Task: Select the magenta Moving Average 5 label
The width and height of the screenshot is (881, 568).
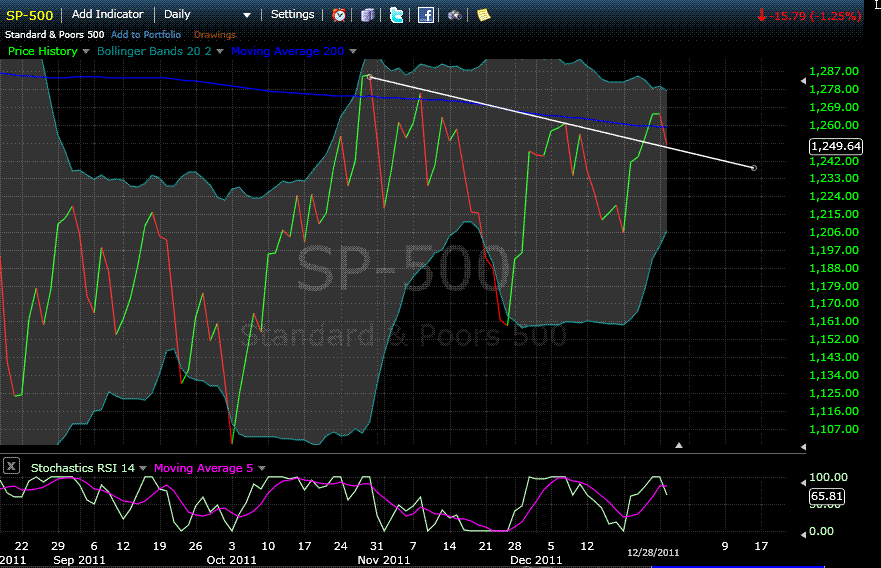Action: point(203,468)
